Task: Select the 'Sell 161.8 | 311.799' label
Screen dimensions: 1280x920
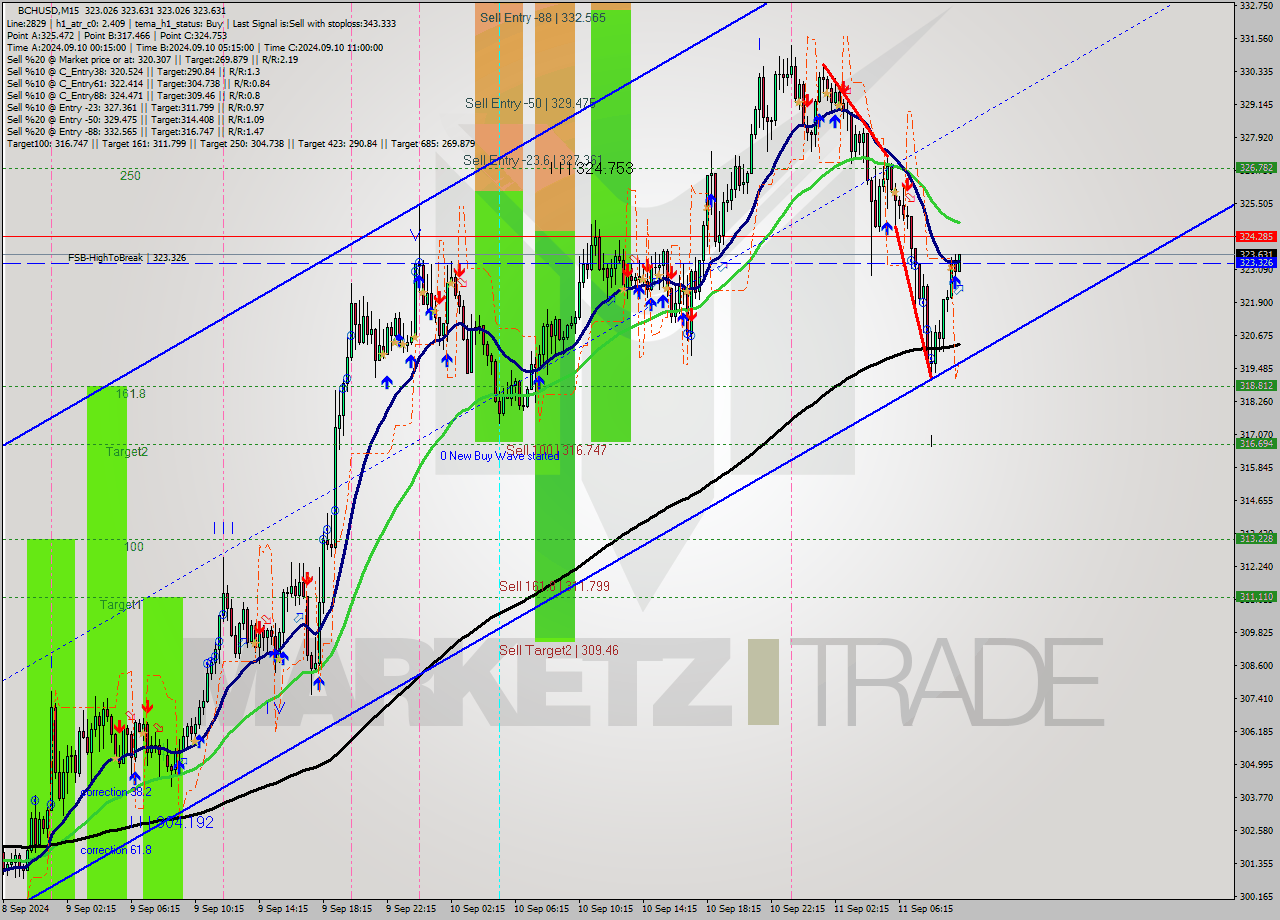Action: (554, 586)
